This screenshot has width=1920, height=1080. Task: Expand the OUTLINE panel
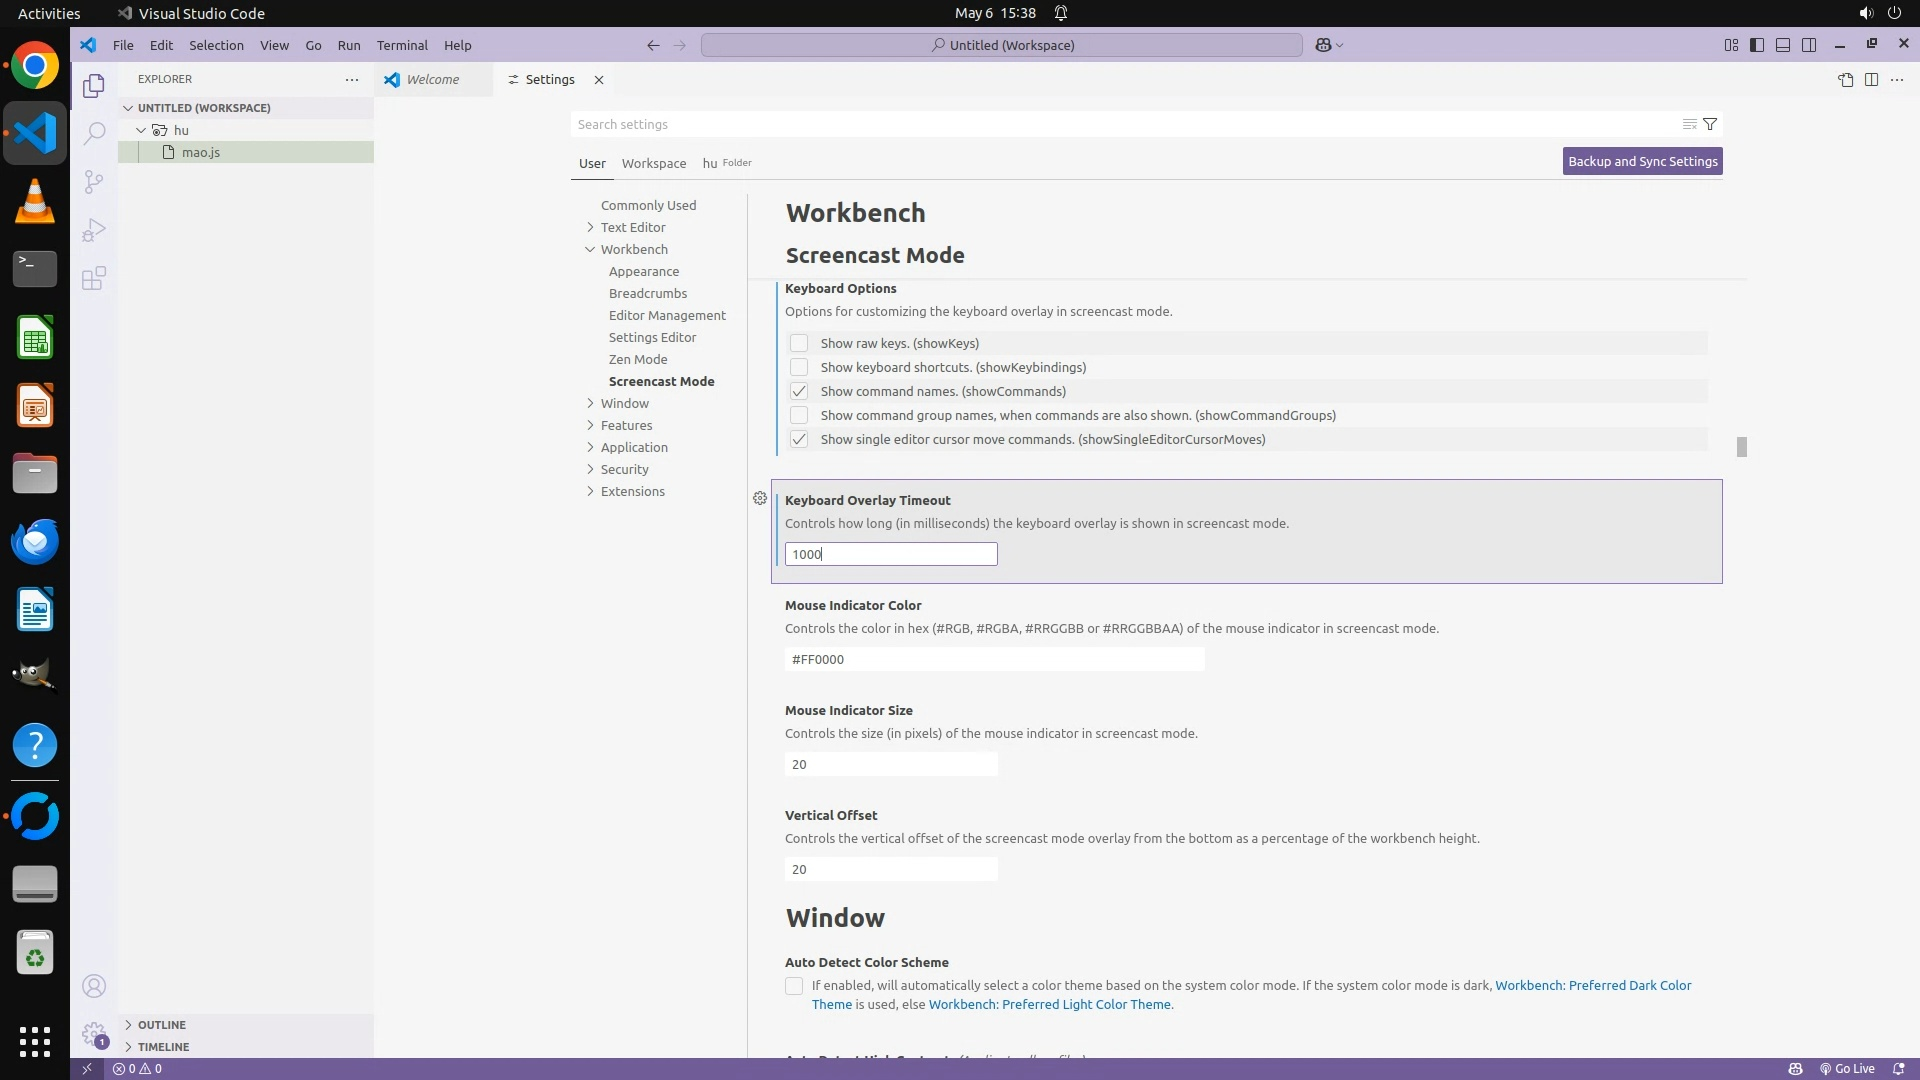click(161, 1024)
